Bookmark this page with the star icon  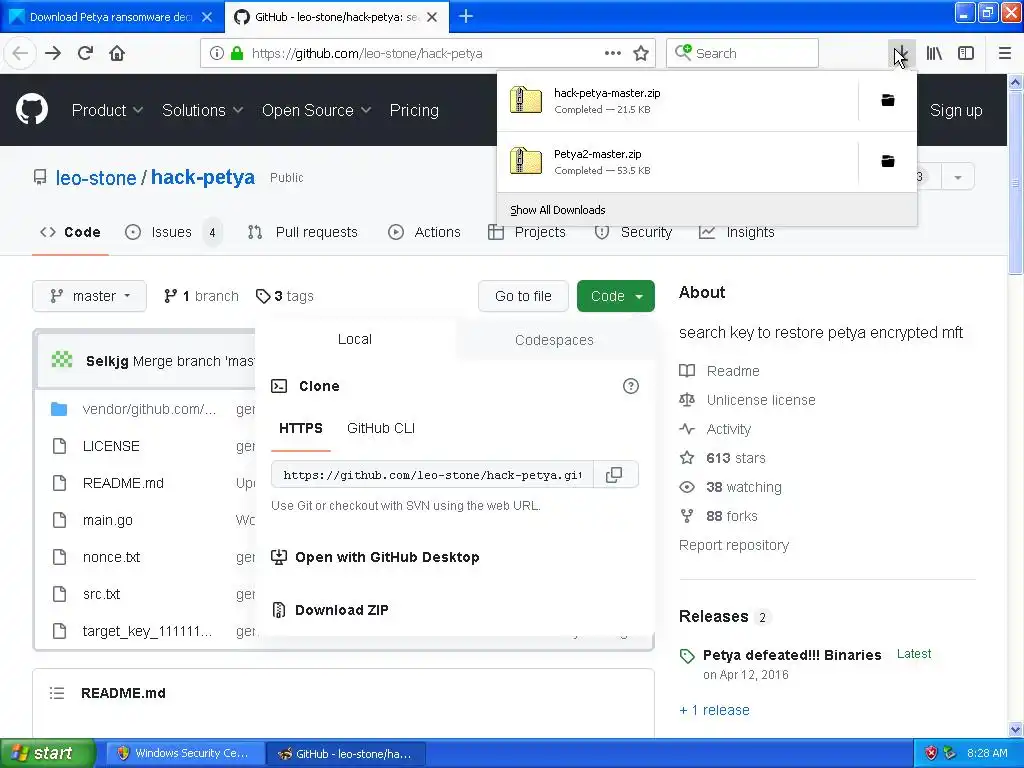tap(641, 53)
